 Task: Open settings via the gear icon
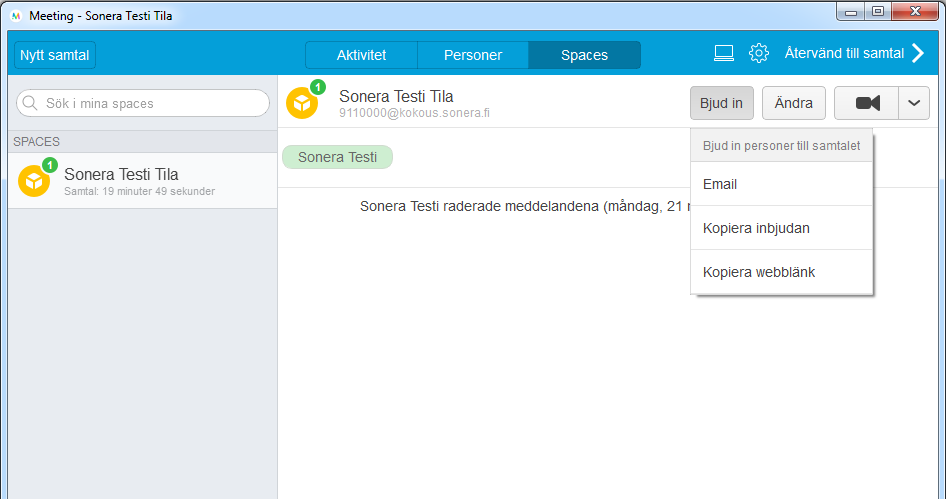pos(758,54)
